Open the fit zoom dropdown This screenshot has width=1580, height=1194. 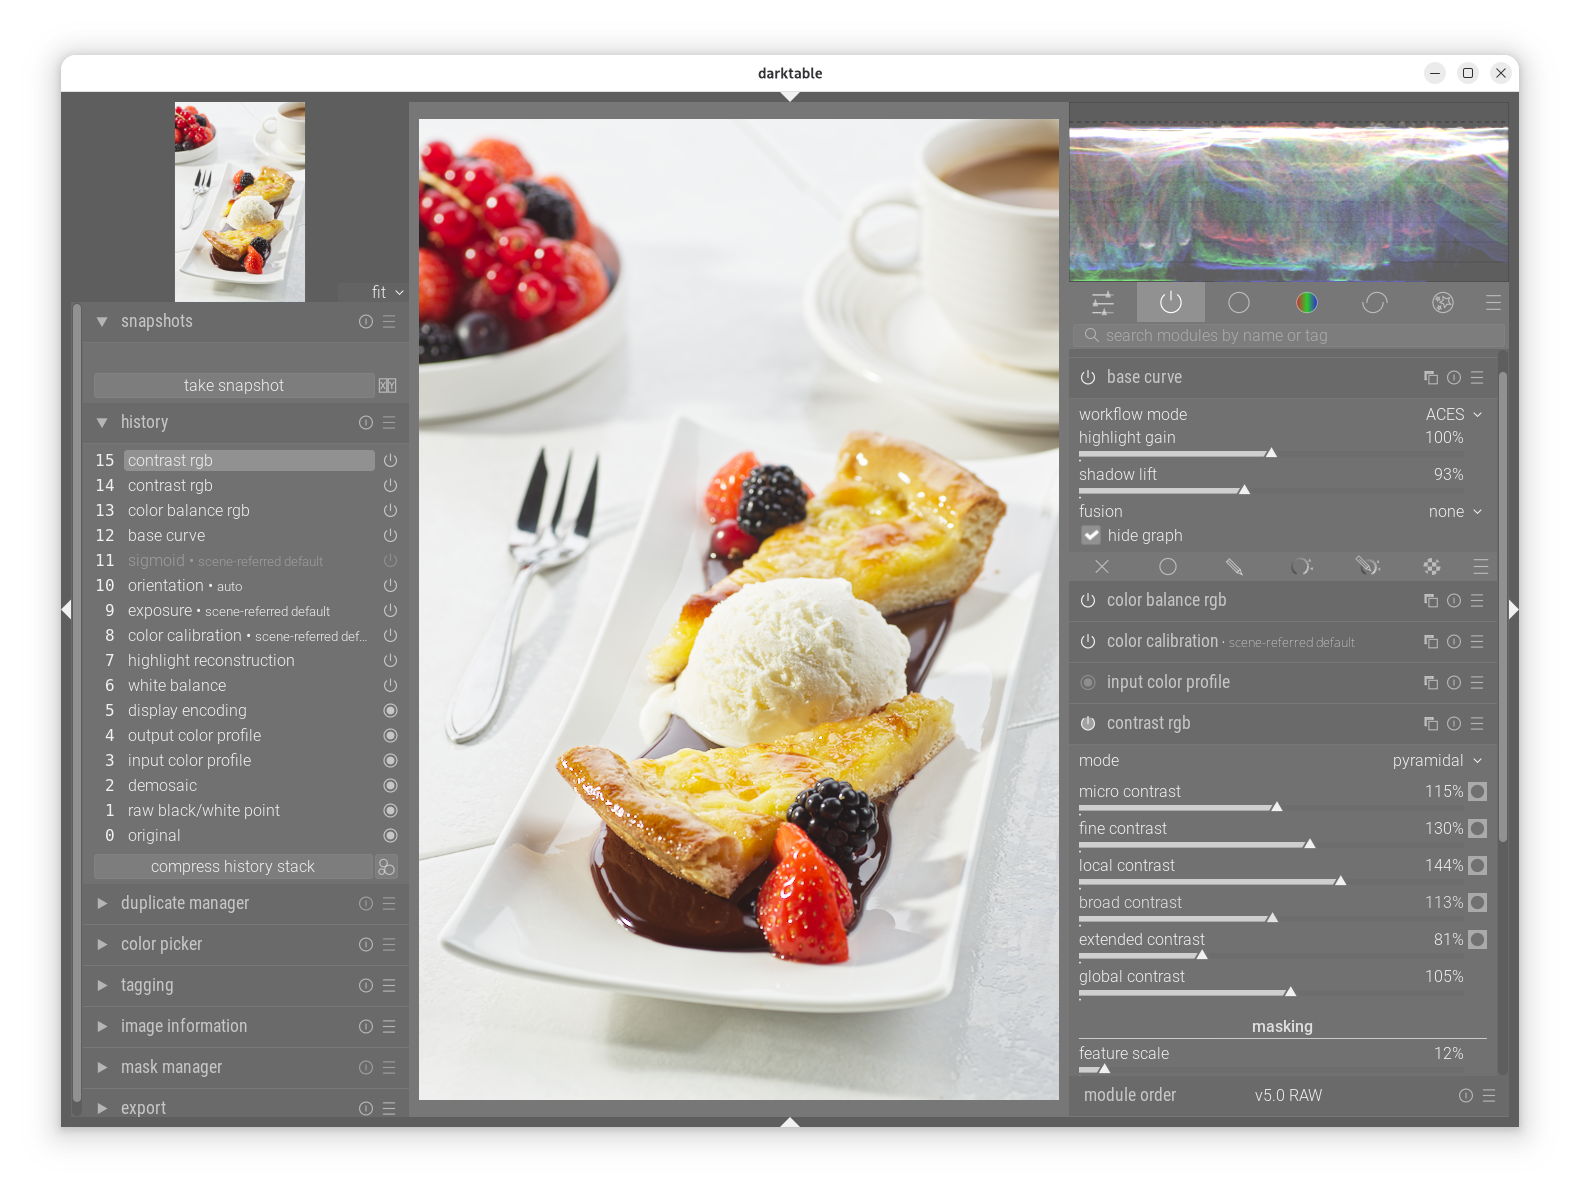(387, 292)
